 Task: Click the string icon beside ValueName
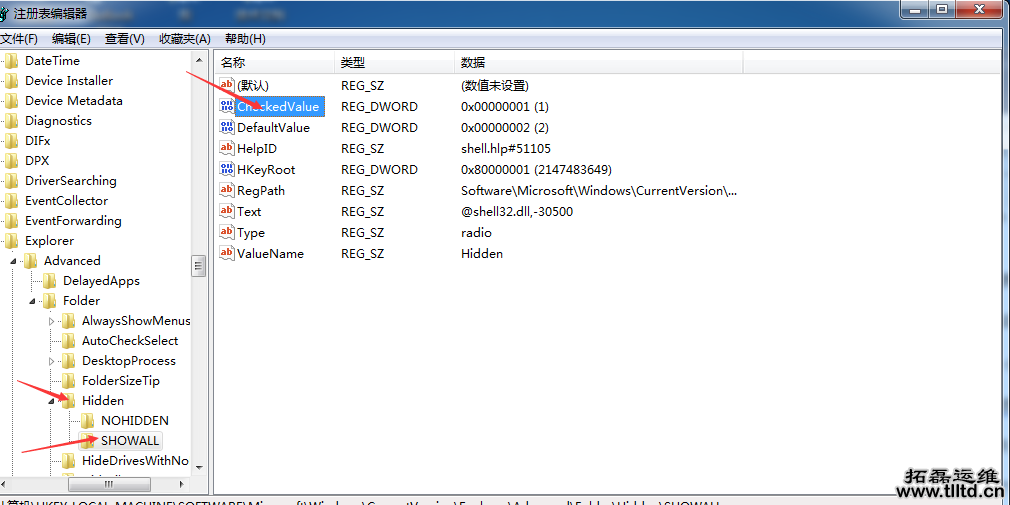pos(227,254)
